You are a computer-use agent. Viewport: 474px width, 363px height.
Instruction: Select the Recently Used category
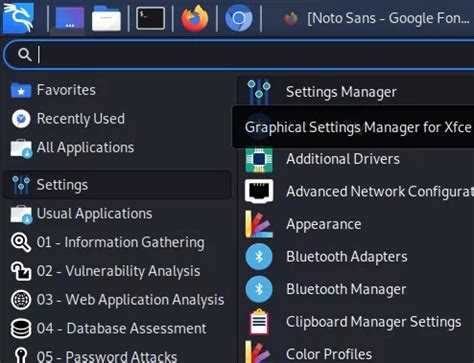tap(118, 119)
